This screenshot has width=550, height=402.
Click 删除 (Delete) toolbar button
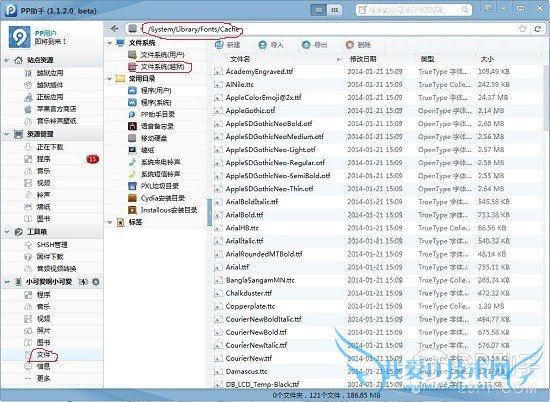tap(358, 45)
